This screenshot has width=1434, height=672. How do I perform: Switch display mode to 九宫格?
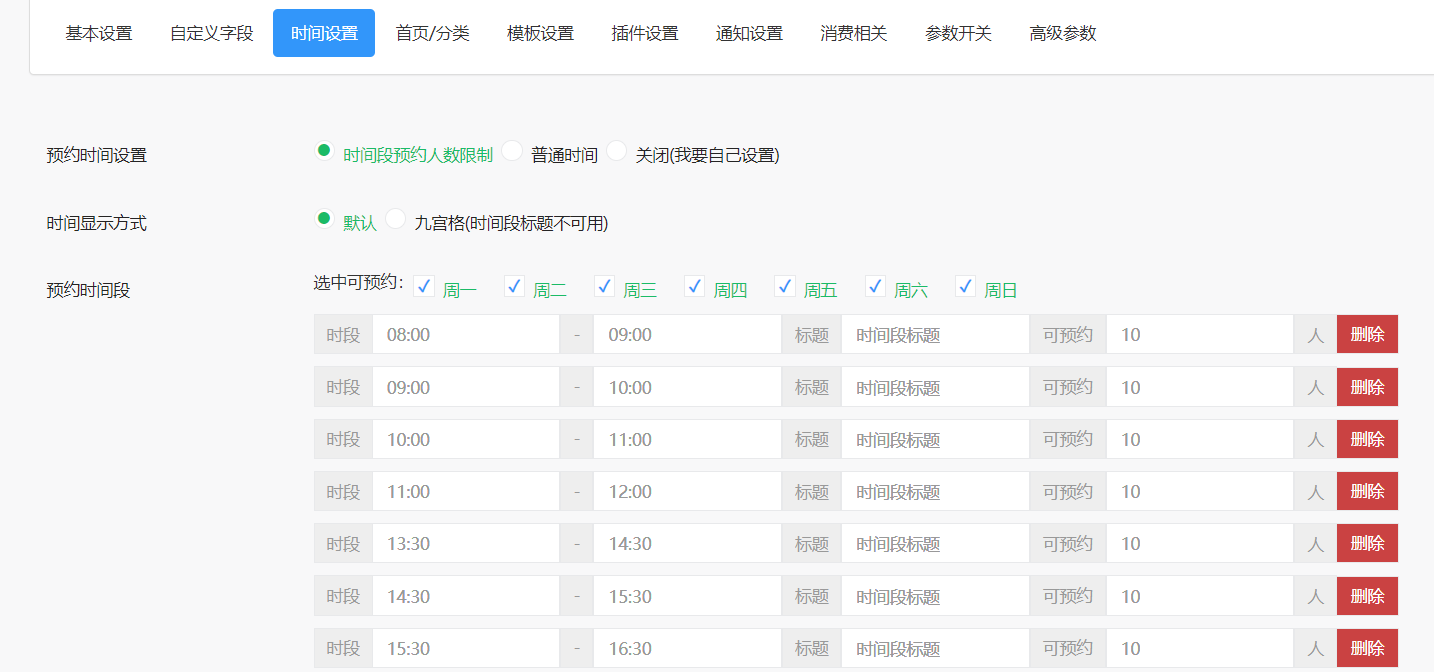coord(395,218)
